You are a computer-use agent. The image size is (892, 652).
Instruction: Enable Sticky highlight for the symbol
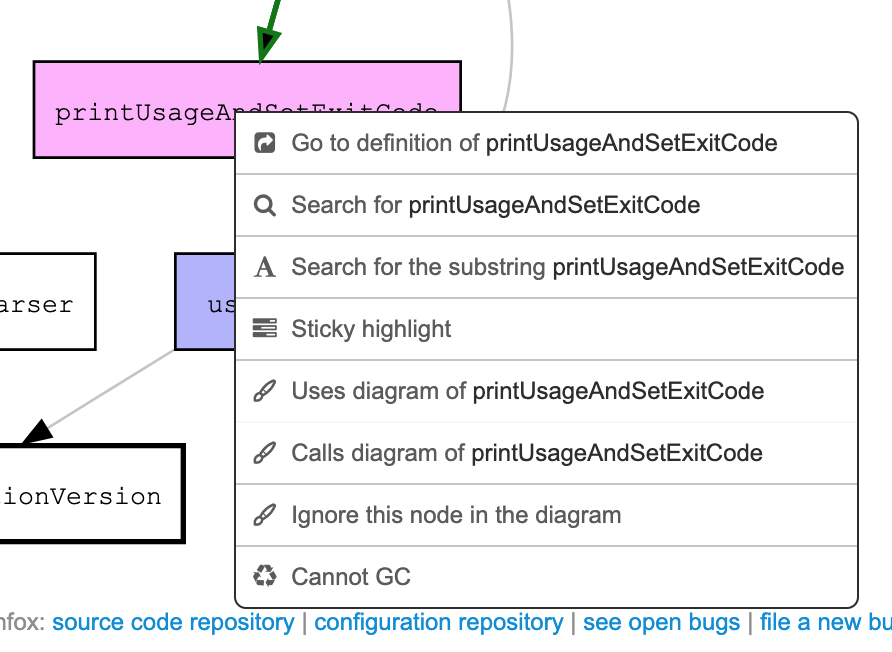point(371,328)
